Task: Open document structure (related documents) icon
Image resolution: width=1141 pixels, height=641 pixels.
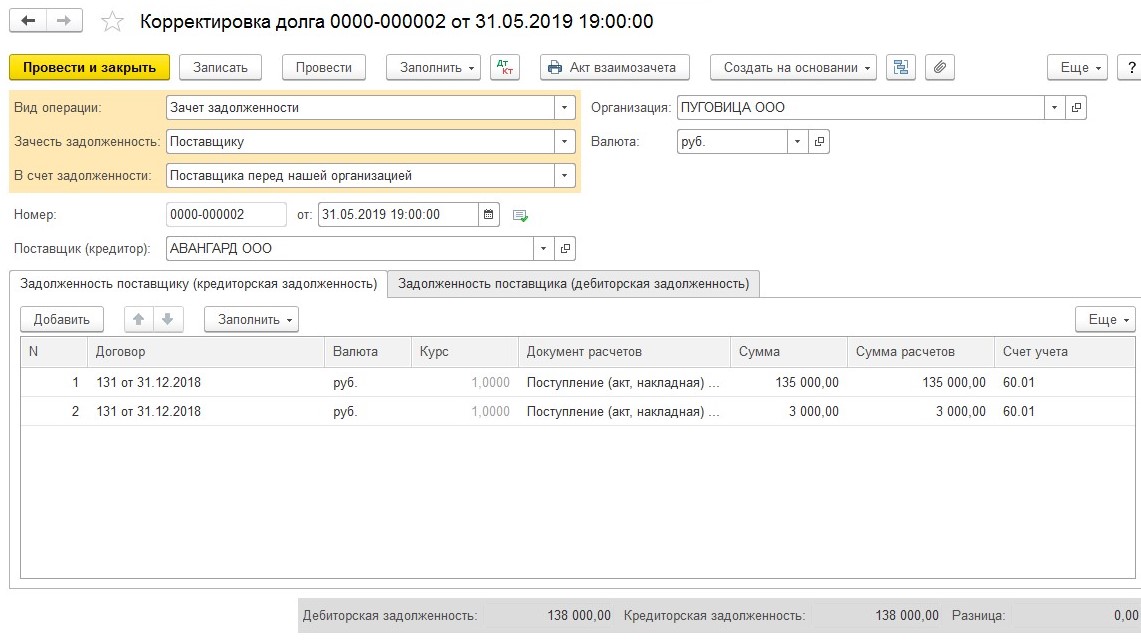Action: (902, 67)
